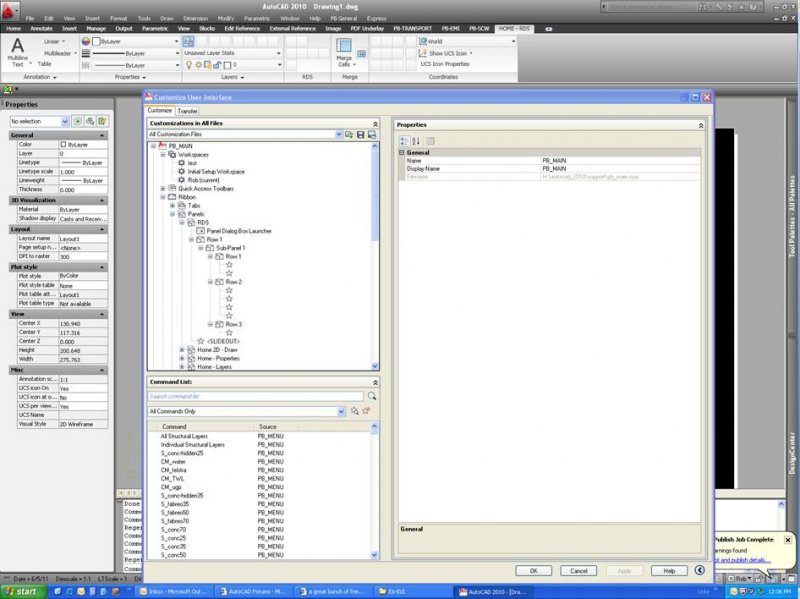The image size is (800, 599).
Task: Click the Panel Dialog Box Launcher icon
Action: [x=201, y=231]
